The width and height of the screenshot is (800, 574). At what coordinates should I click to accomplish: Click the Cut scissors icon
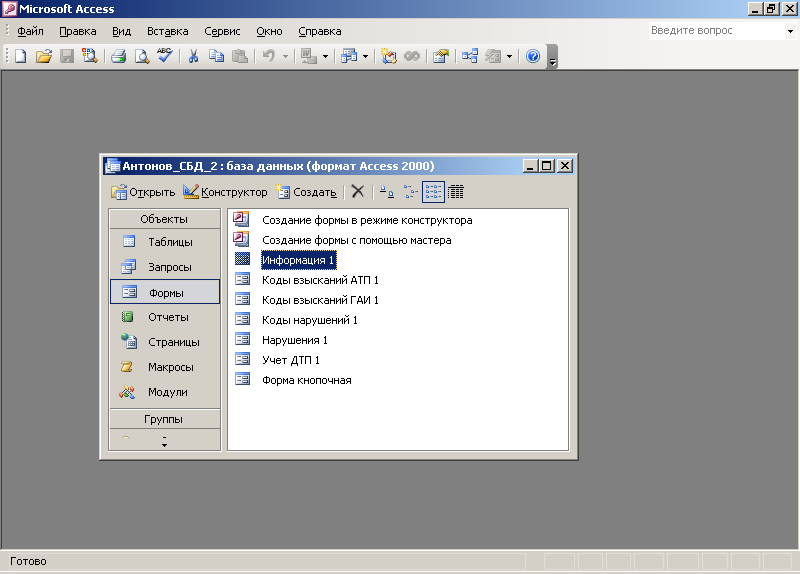193,56
